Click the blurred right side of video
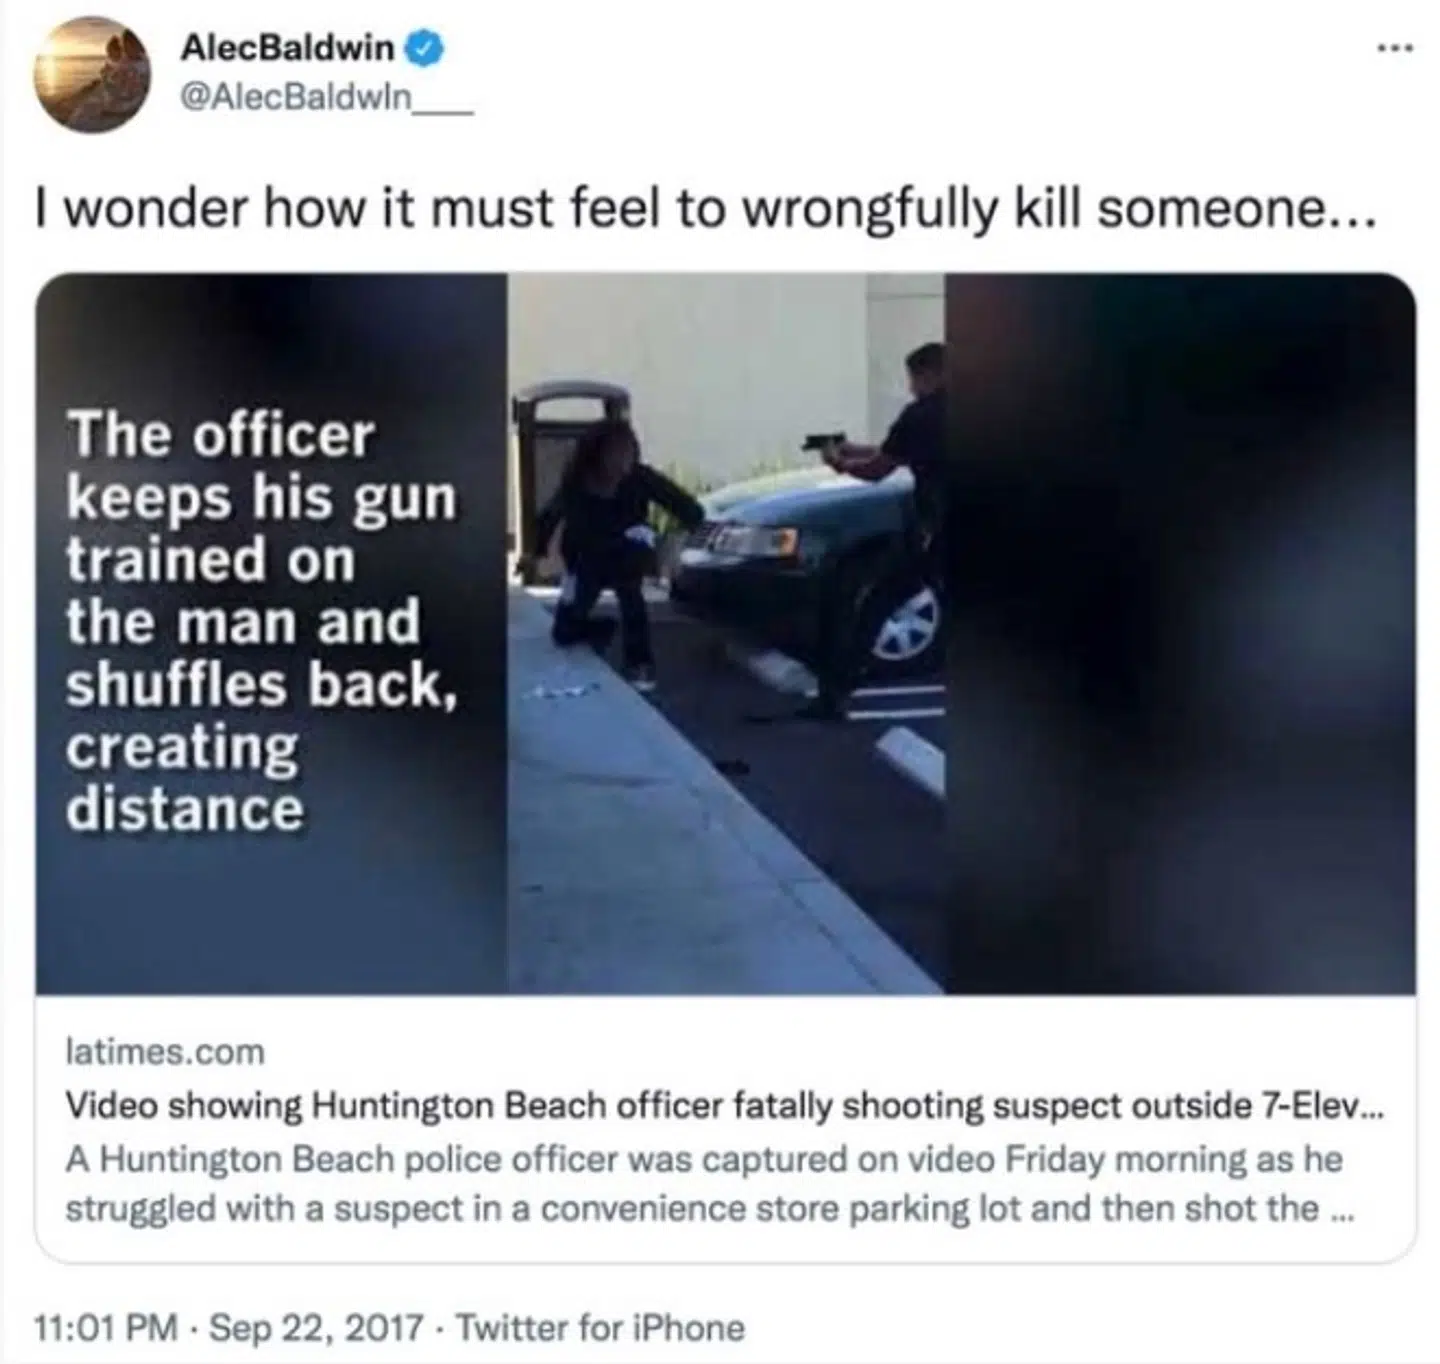The image size is (1440, 1364). click(x=1180, y=633)
